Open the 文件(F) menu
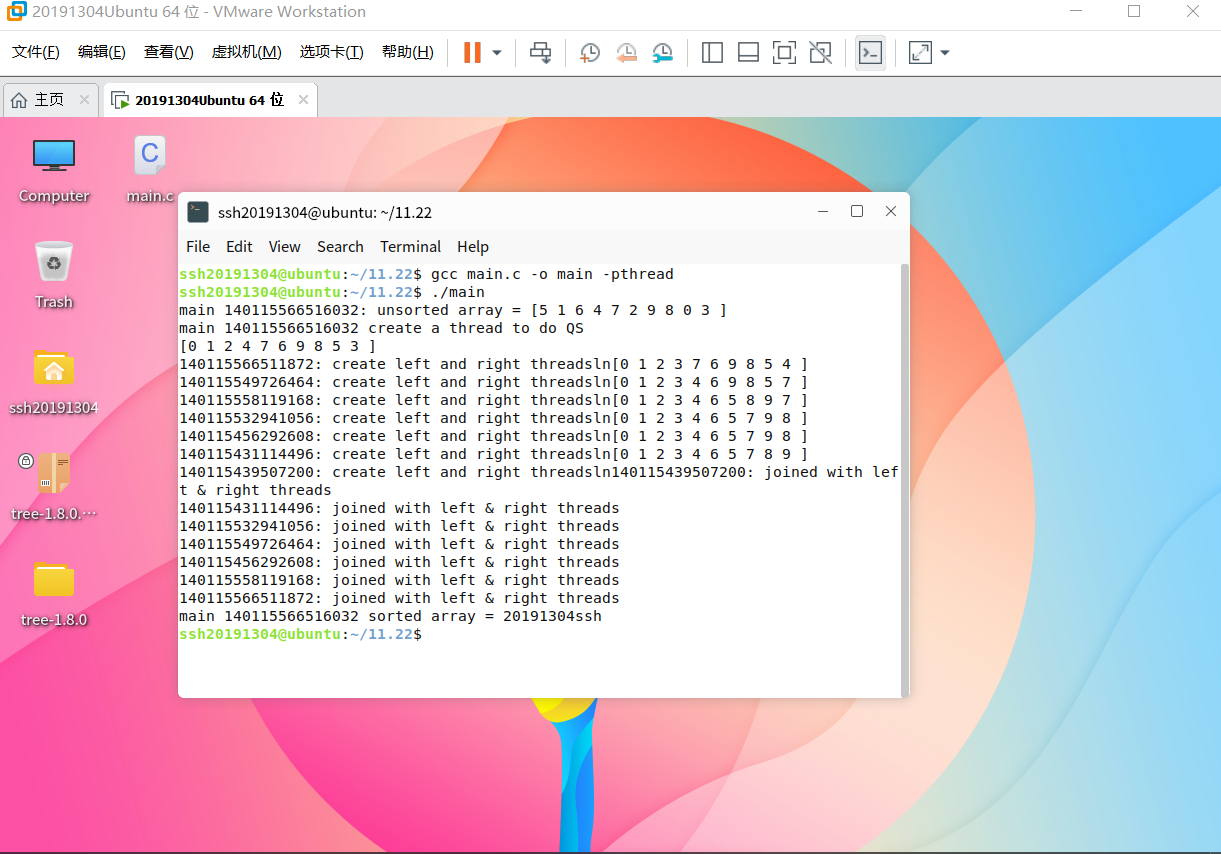The height and width of the screenshot is (854, 1221). click(x=36, y=52)
